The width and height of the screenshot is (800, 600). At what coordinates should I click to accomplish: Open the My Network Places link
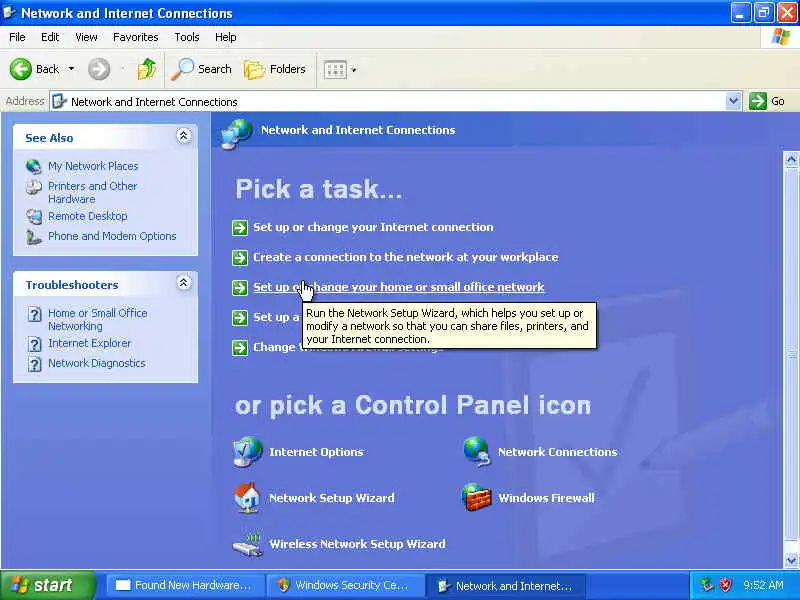point(93,166)
